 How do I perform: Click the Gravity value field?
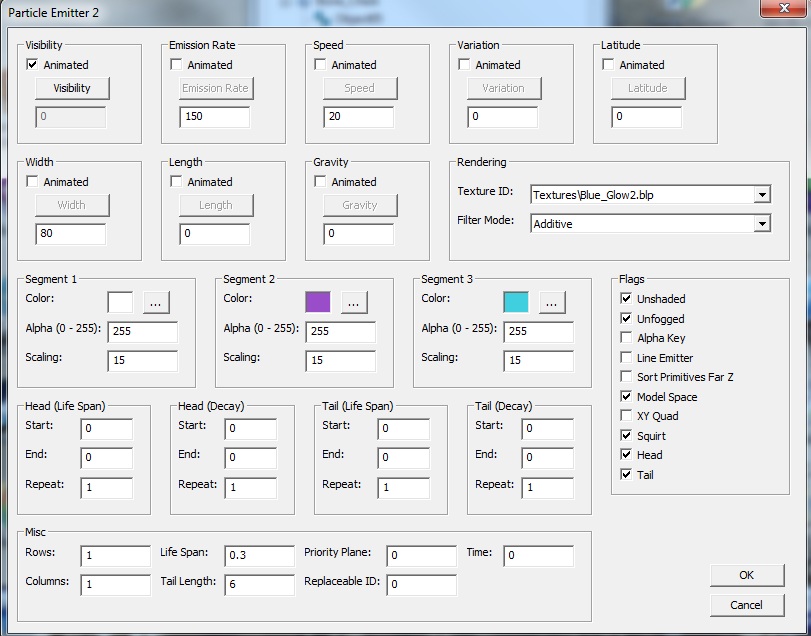pos(358,234)
